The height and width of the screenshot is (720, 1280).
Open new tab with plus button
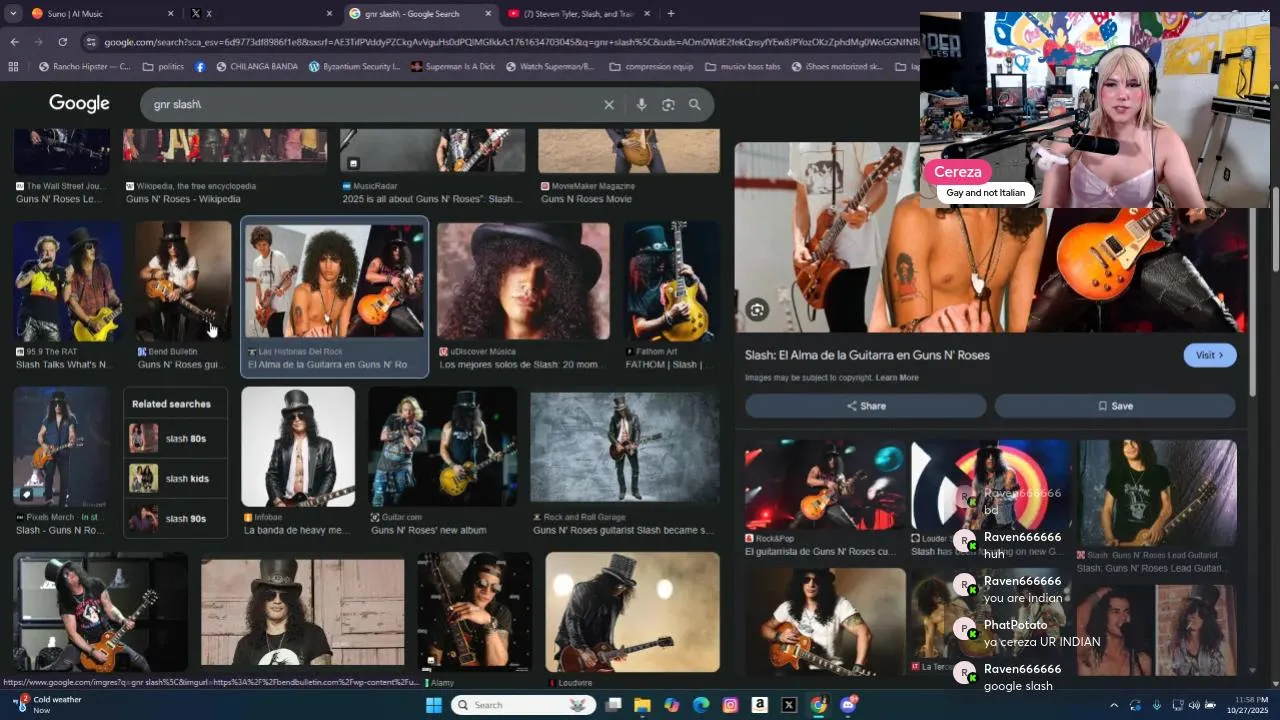(x=670, y=14)
